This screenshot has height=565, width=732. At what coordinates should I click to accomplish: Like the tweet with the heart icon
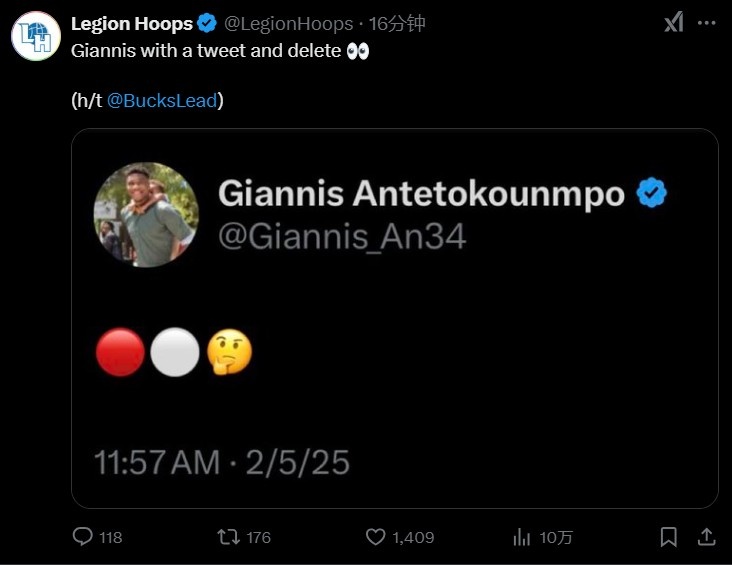coord(375,537)
